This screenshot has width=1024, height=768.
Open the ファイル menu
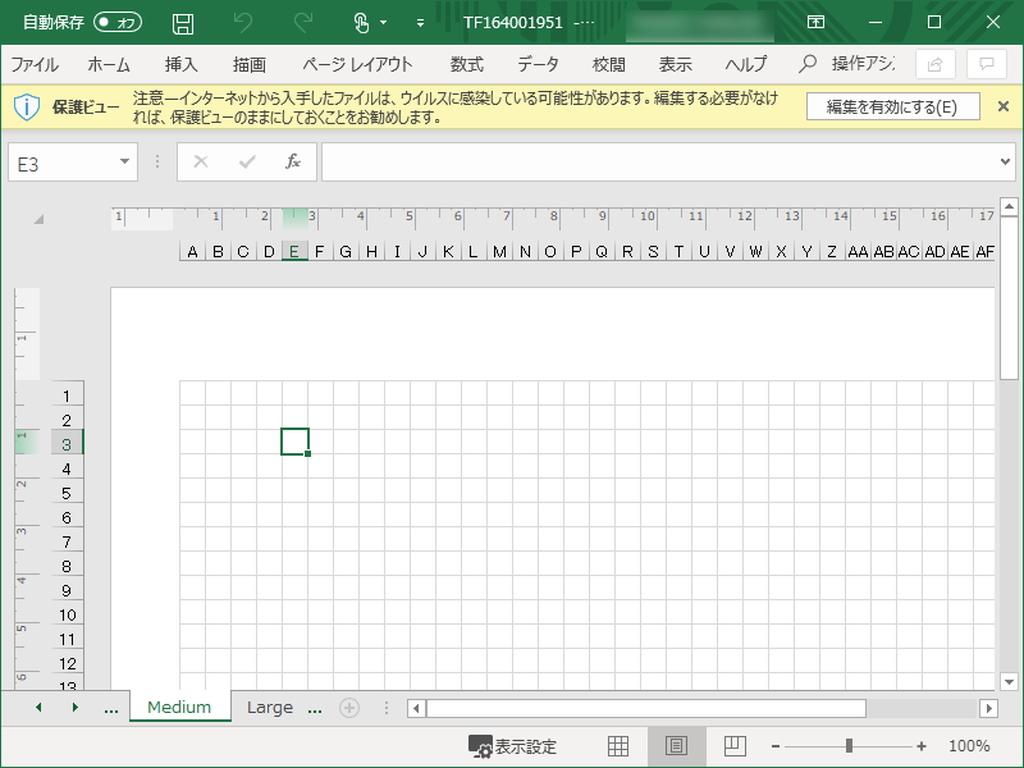pos(35,64)
